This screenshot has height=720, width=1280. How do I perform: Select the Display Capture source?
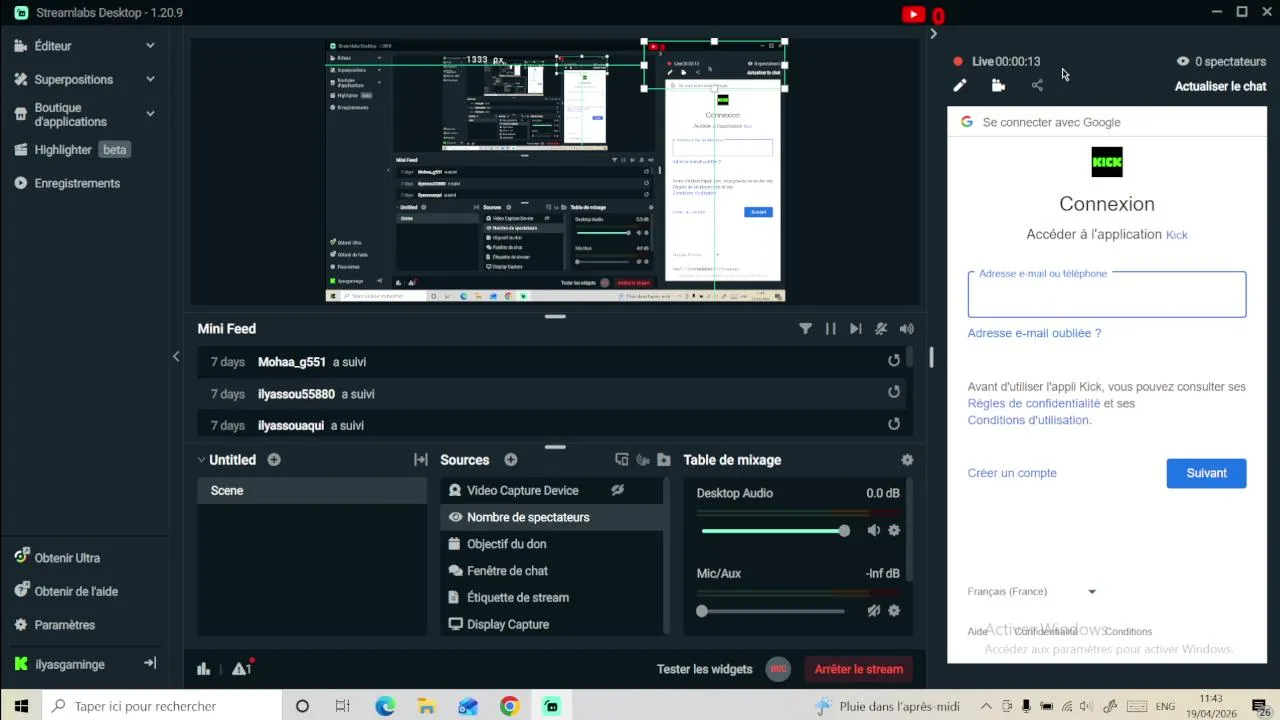pyautogui.click(x=551, y=624)
